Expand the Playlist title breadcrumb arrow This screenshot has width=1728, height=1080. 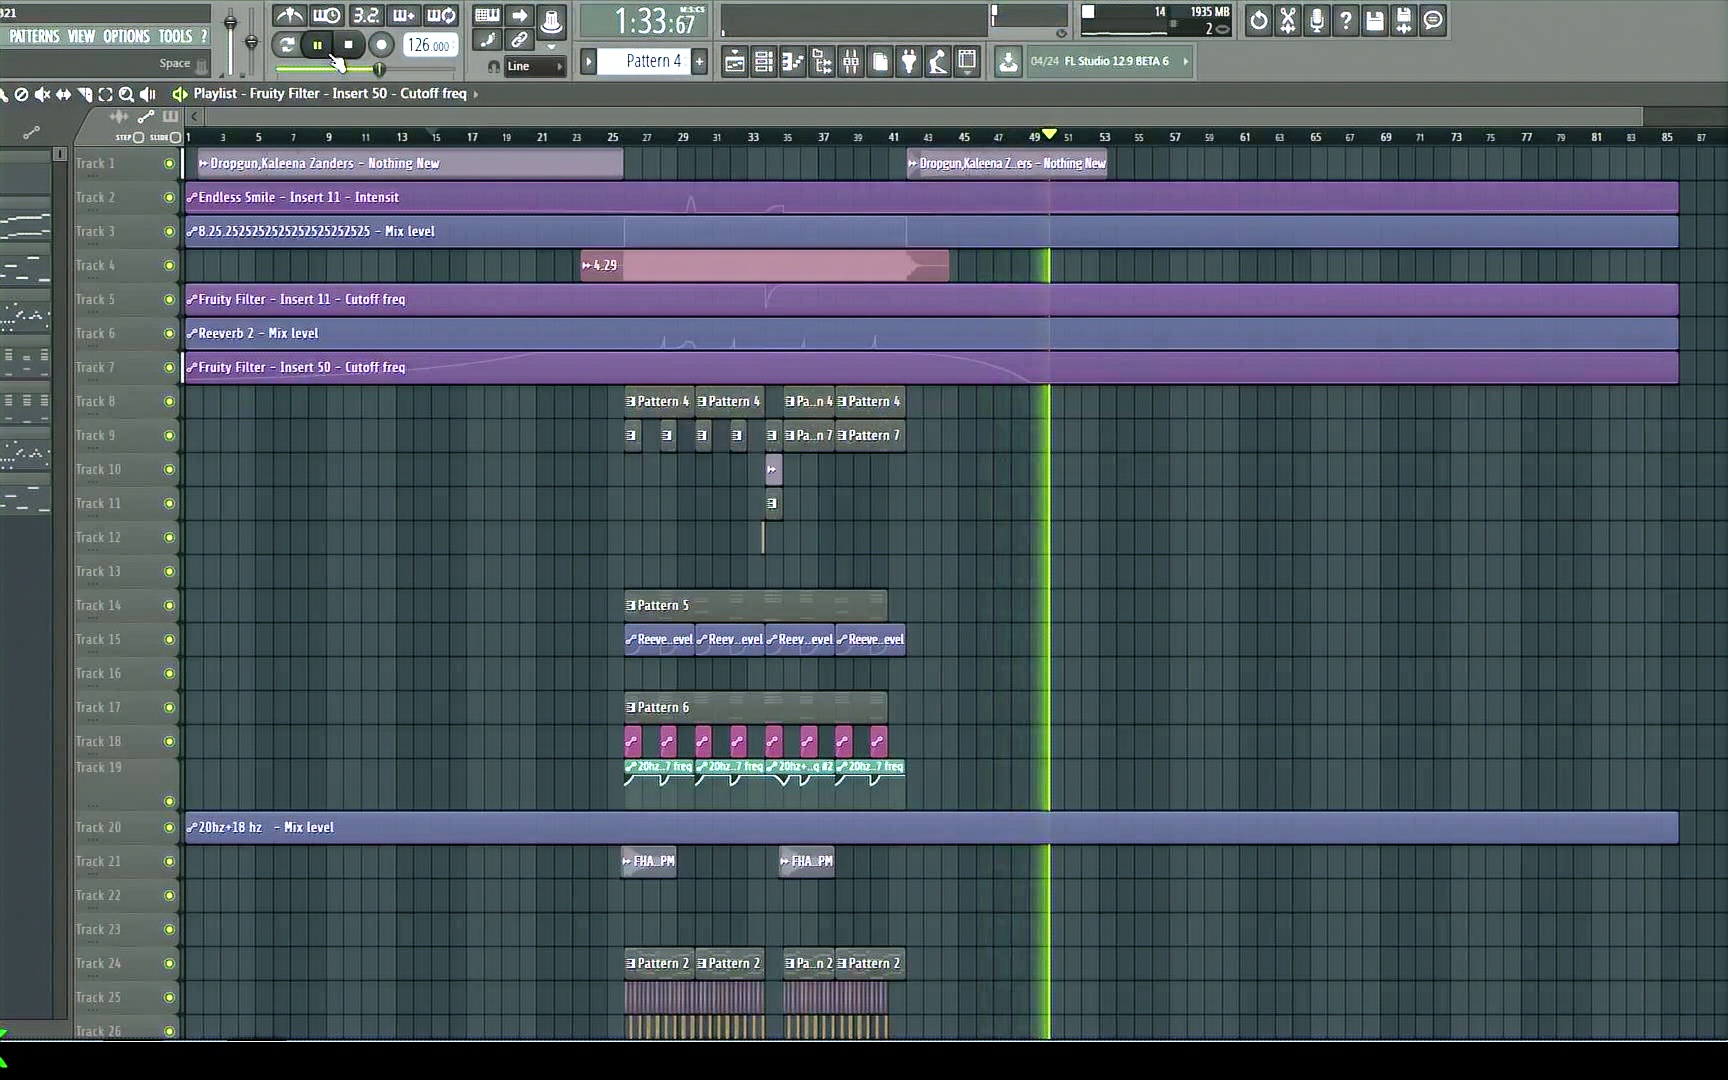(476, 94)
